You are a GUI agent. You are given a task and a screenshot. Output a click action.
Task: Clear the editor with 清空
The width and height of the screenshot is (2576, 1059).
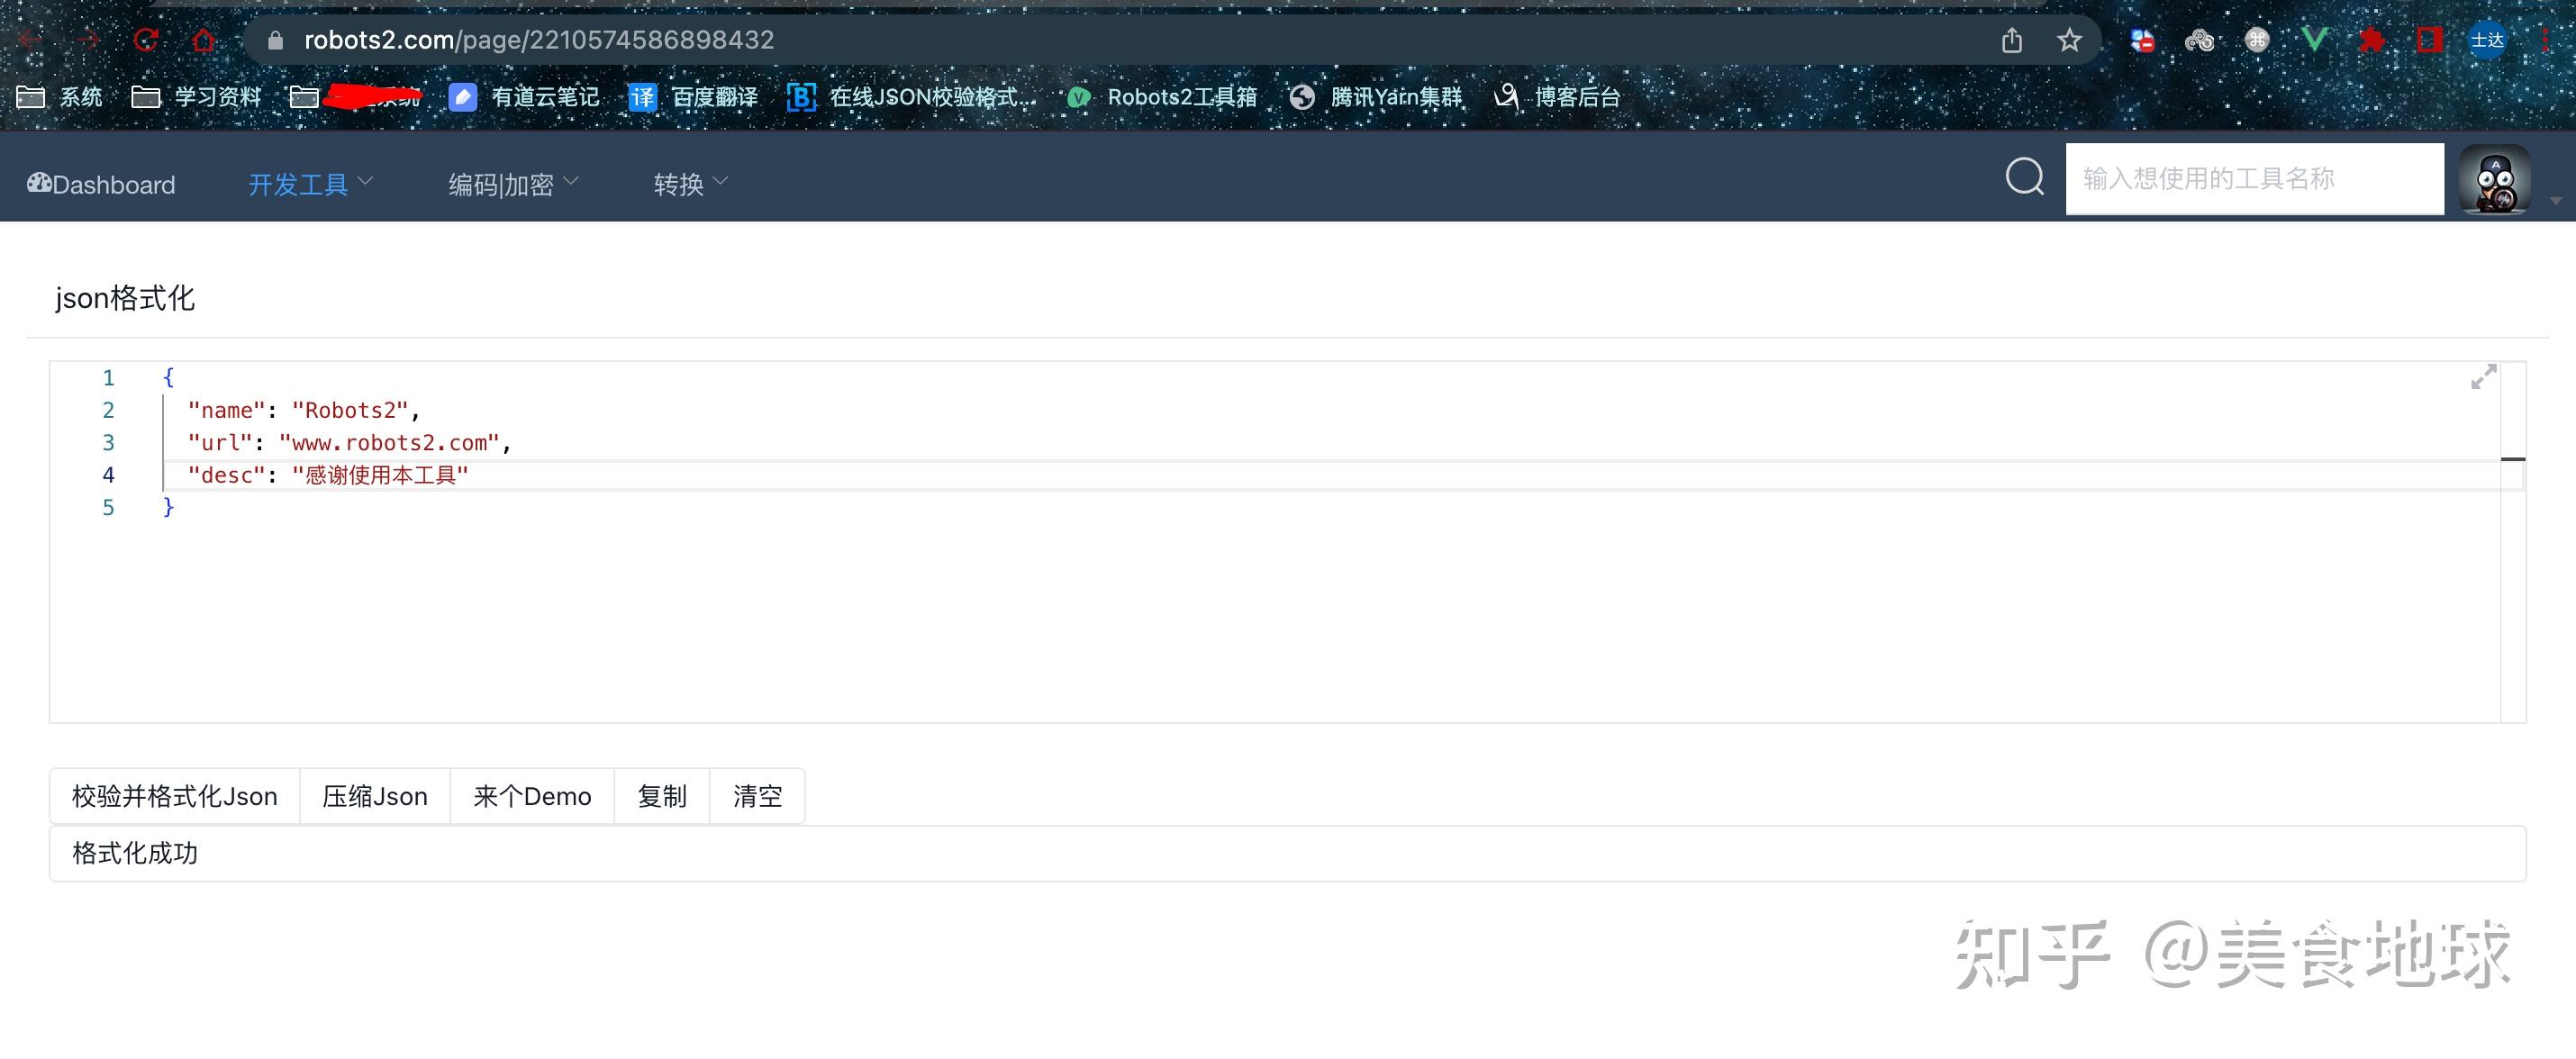pos(757,796)
